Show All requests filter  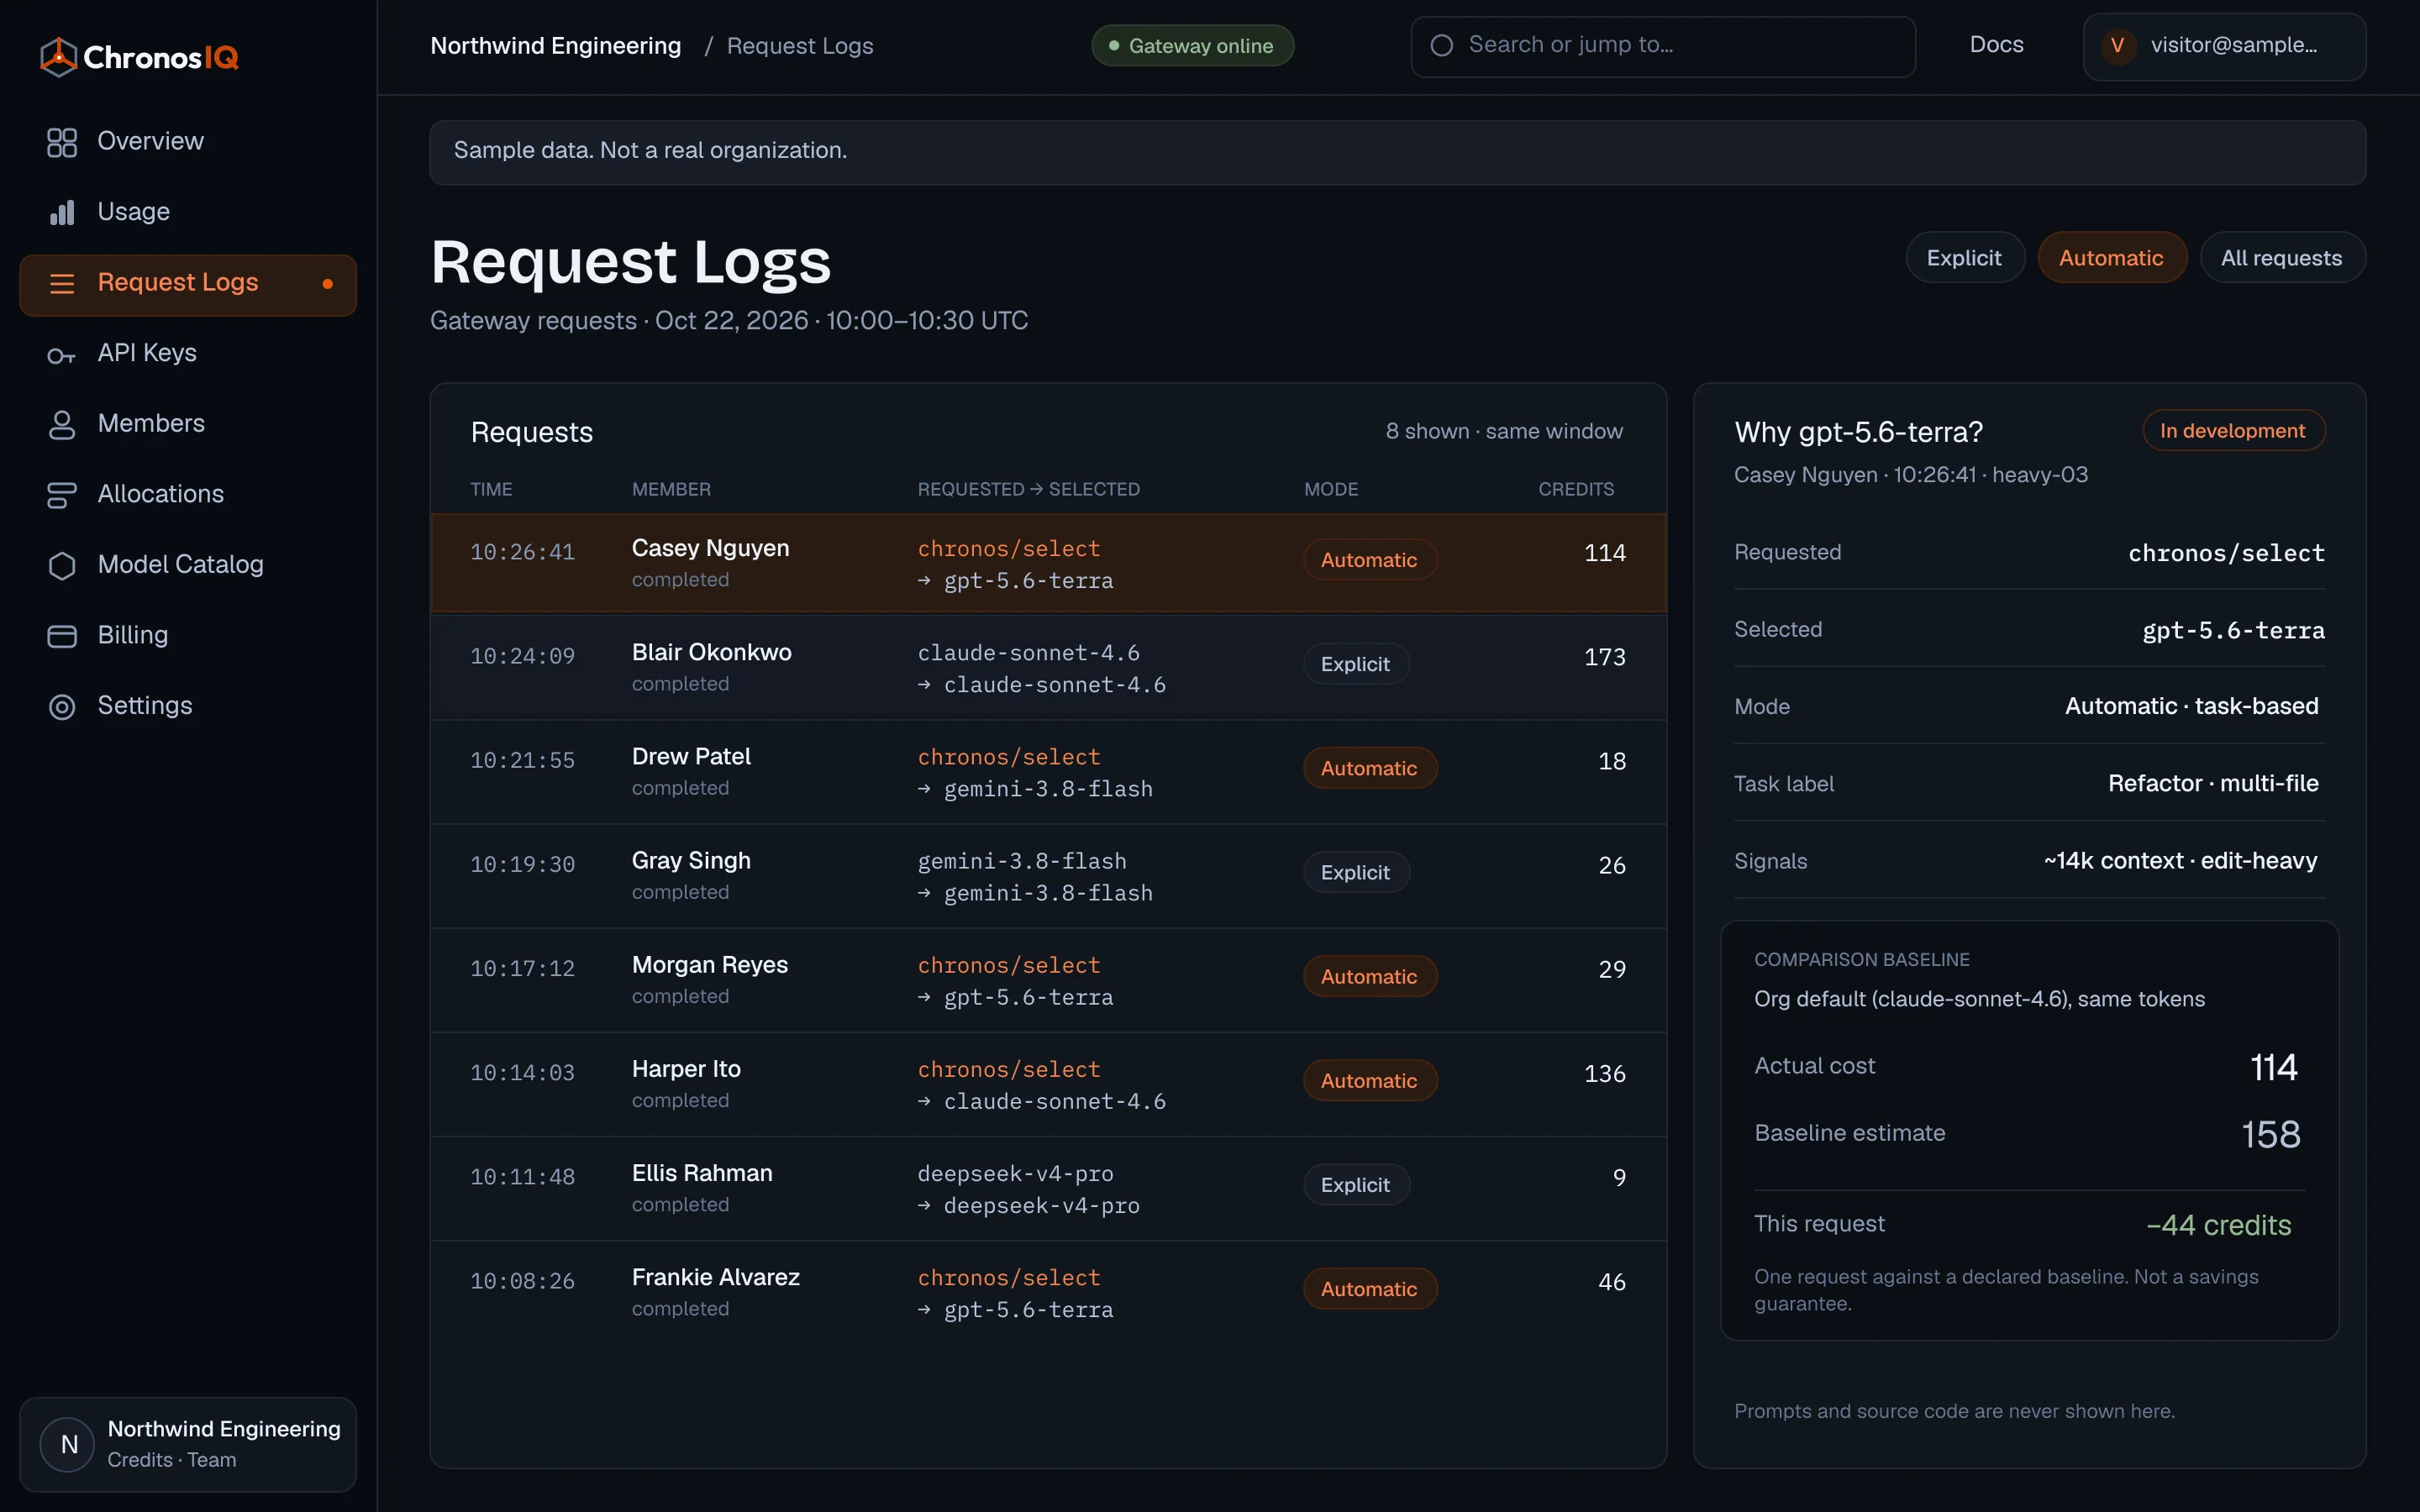pos(2281,258)
